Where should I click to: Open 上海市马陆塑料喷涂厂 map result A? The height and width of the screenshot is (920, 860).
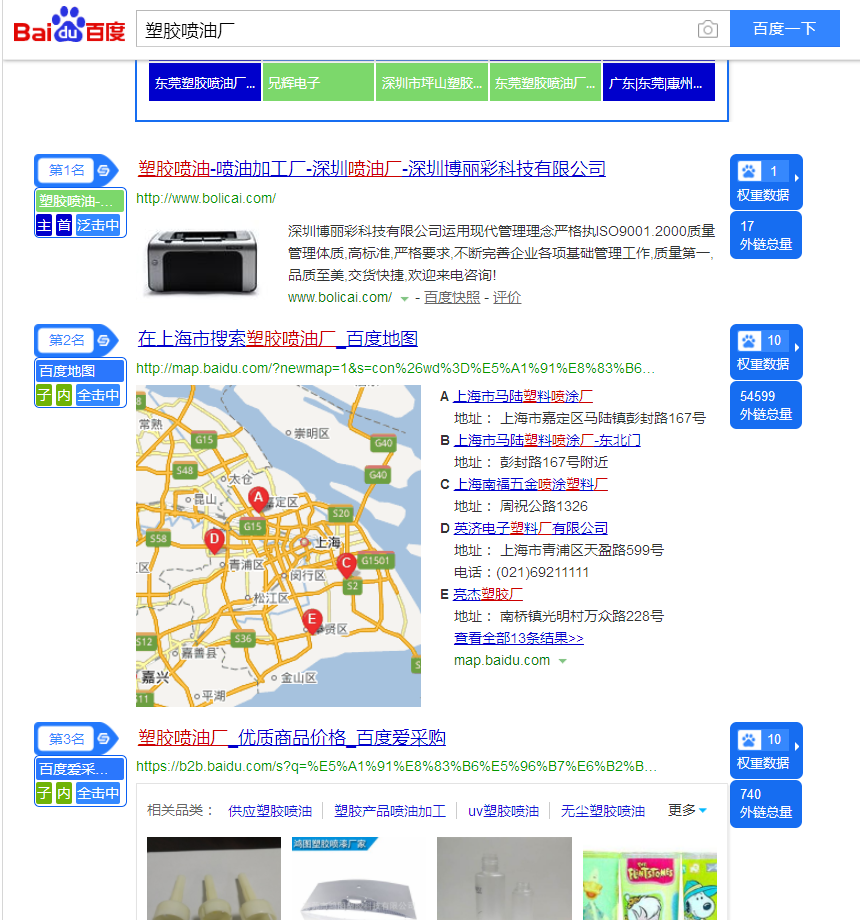tap(523, 397)
